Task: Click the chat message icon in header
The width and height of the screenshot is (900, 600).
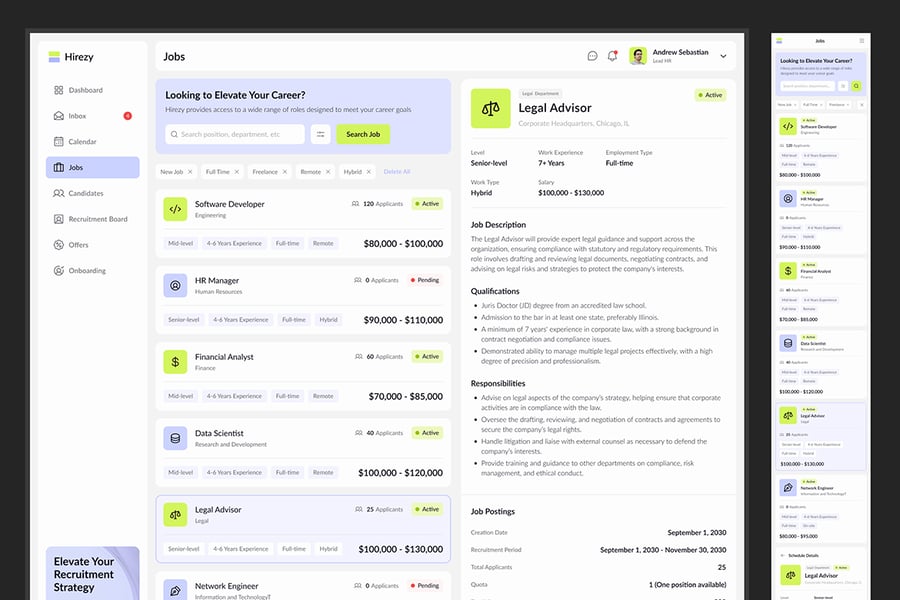Action: pyautogui.click(x=592, y=56)
